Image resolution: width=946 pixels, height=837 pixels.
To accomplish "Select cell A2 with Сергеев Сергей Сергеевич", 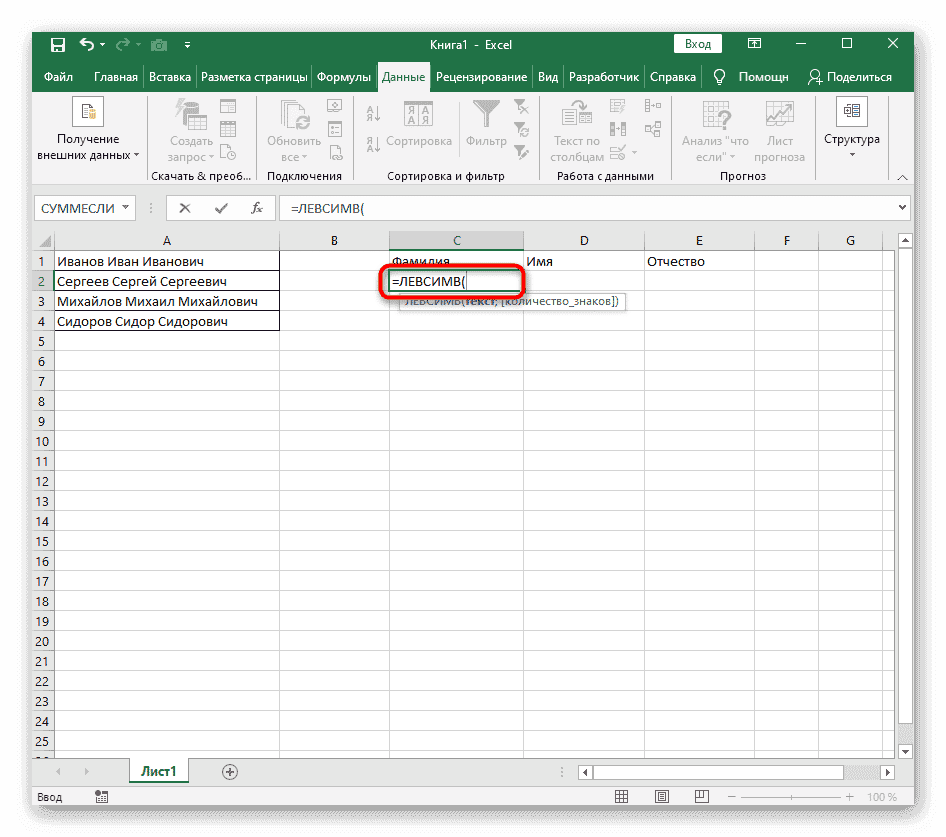I will (x=166, y=282).
